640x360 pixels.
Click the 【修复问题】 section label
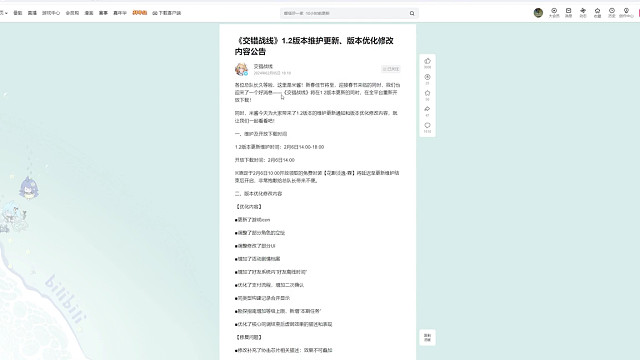[249, 337]
